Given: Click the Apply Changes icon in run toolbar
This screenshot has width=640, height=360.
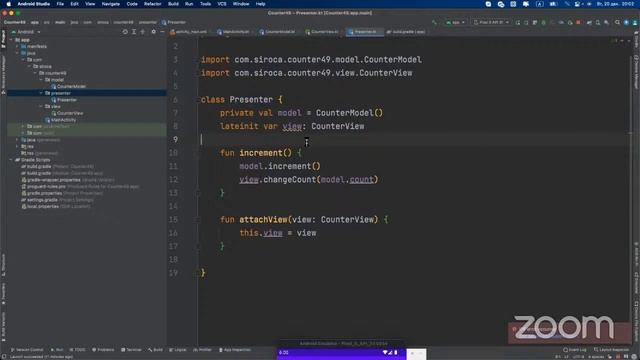Looking at the screenshot, I should tap(526, 22).
